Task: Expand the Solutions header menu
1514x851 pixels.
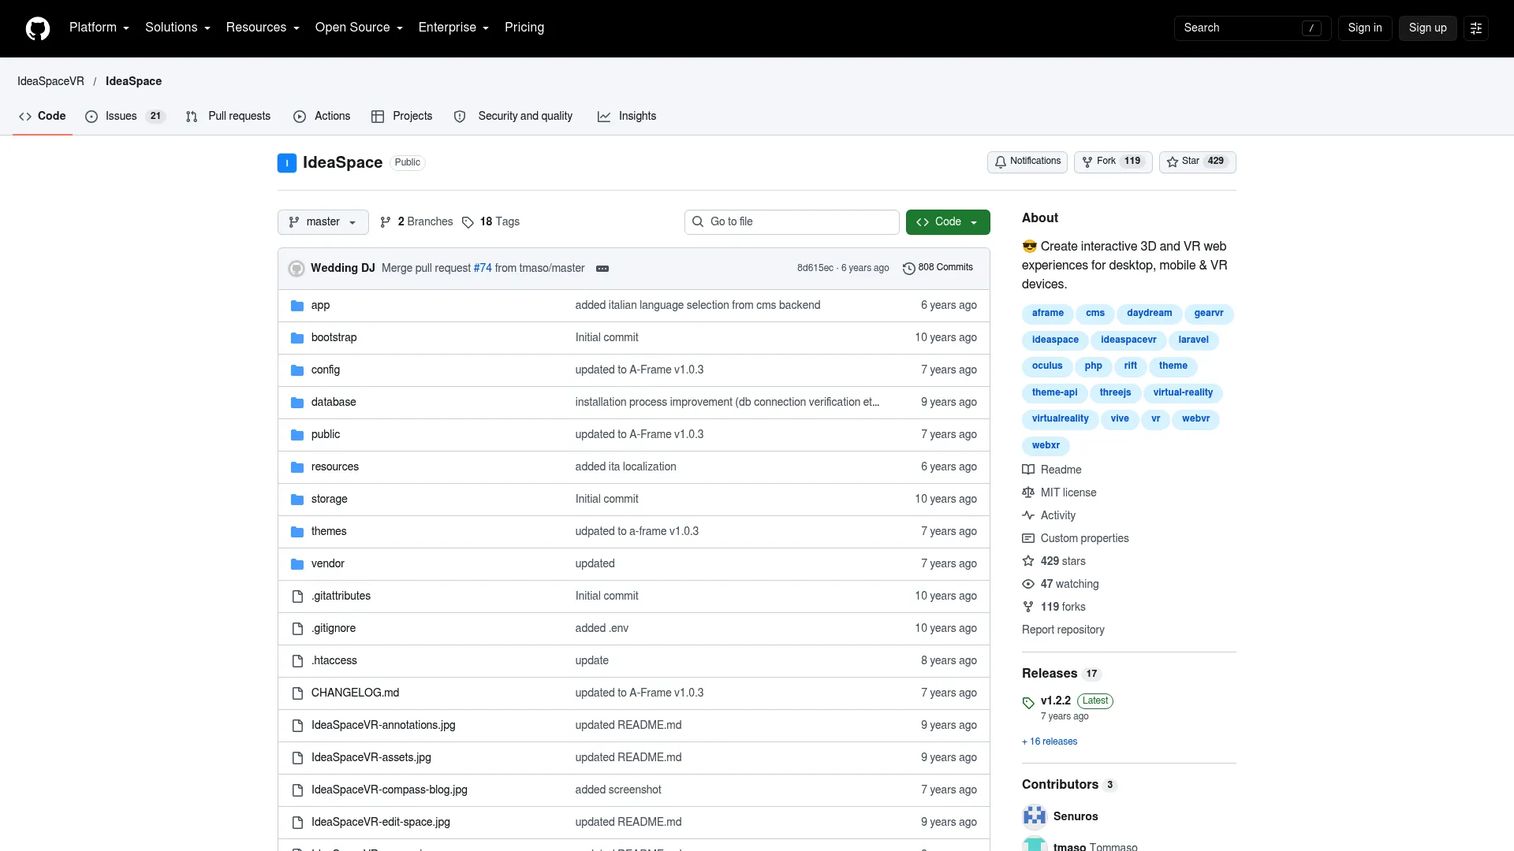Action: 178,28
